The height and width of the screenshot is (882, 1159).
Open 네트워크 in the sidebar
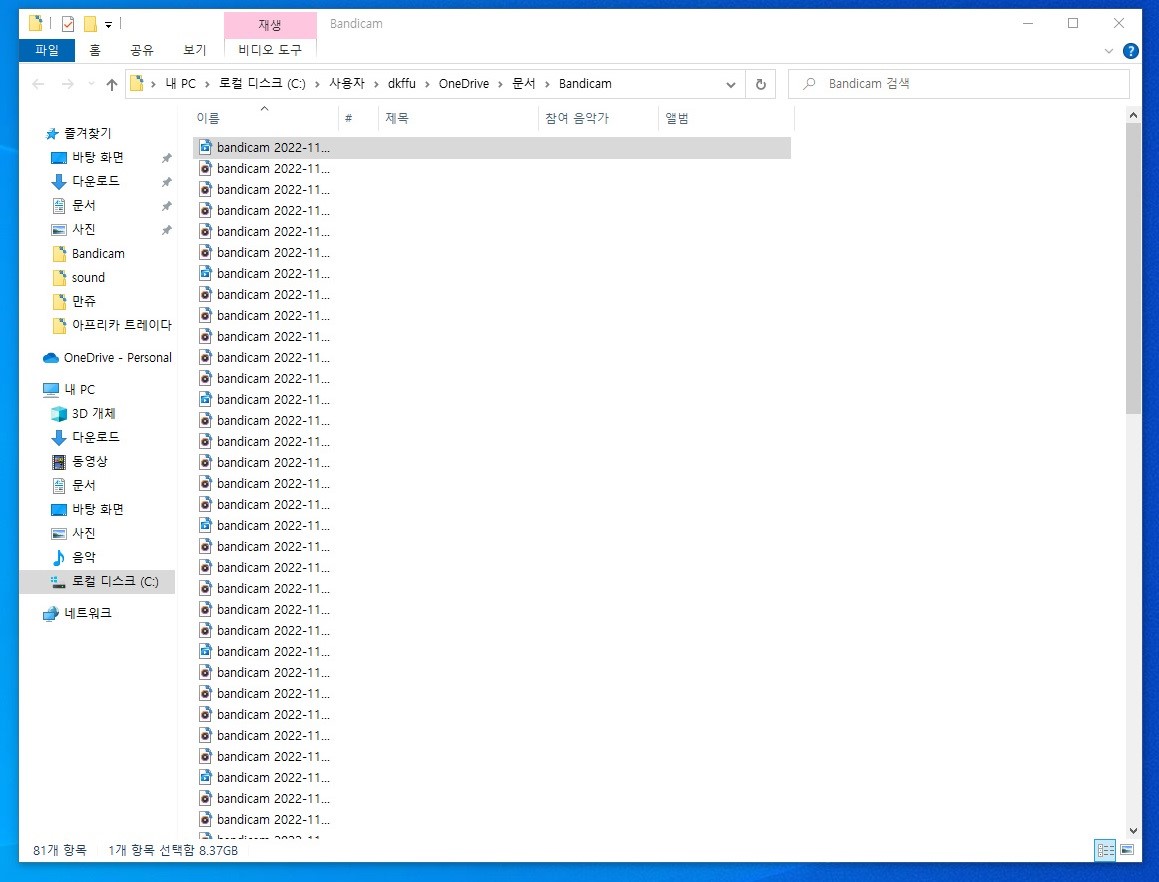77,613
